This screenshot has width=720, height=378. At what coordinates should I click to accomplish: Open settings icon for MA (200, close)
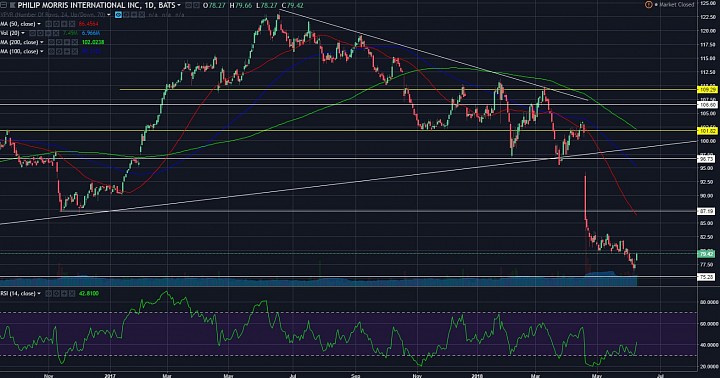(x=59, y=42)
